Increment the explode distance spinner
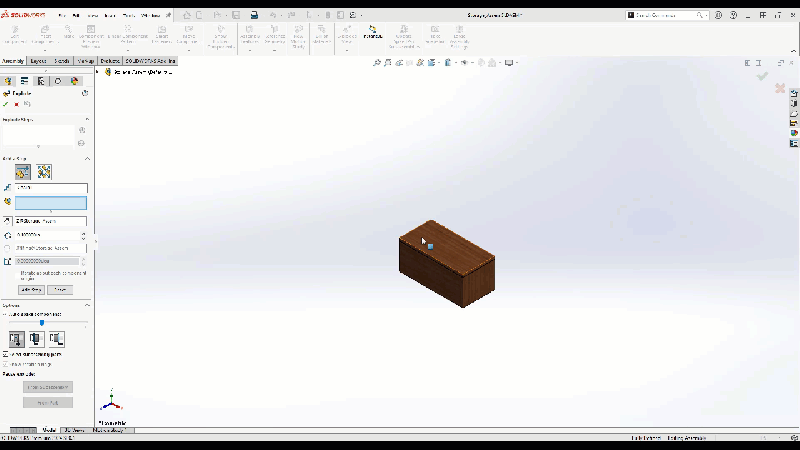800x450 pixels. 84,233
